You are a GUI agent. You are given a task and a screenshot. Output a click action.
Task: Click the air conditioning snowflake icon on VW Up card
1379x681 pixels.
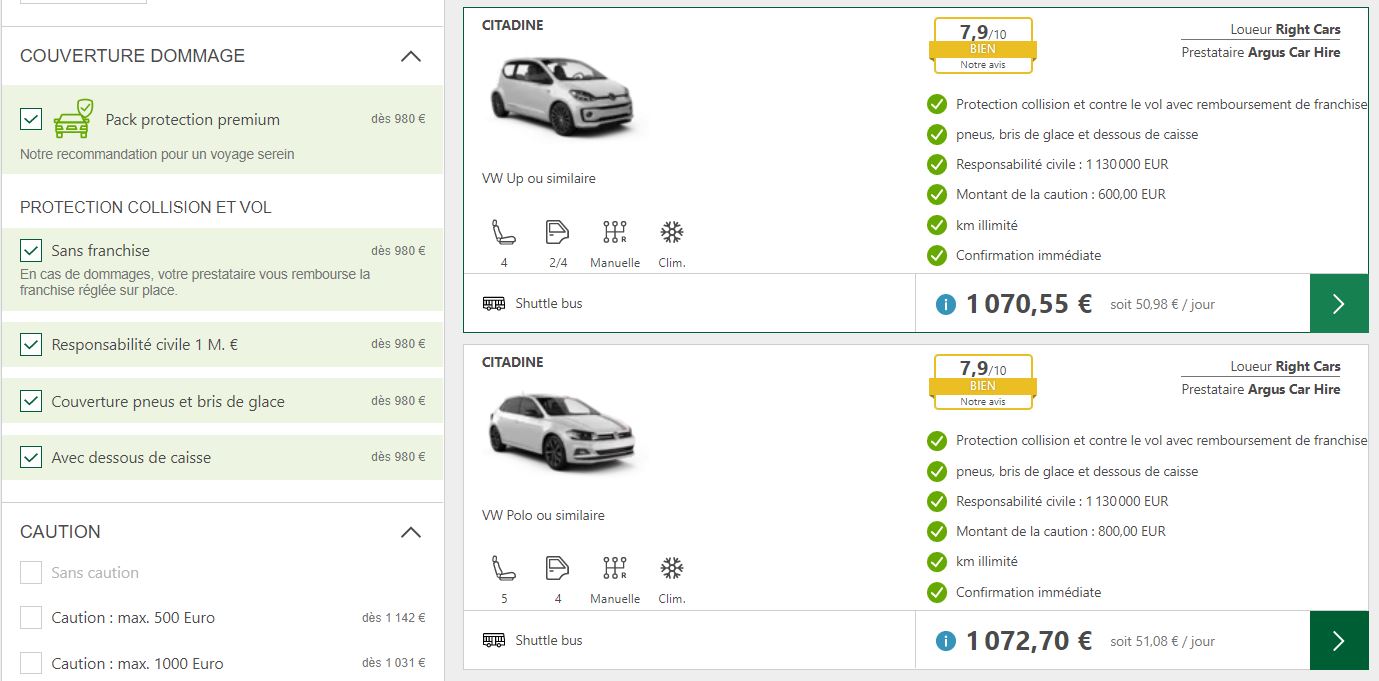click(671, 233)
